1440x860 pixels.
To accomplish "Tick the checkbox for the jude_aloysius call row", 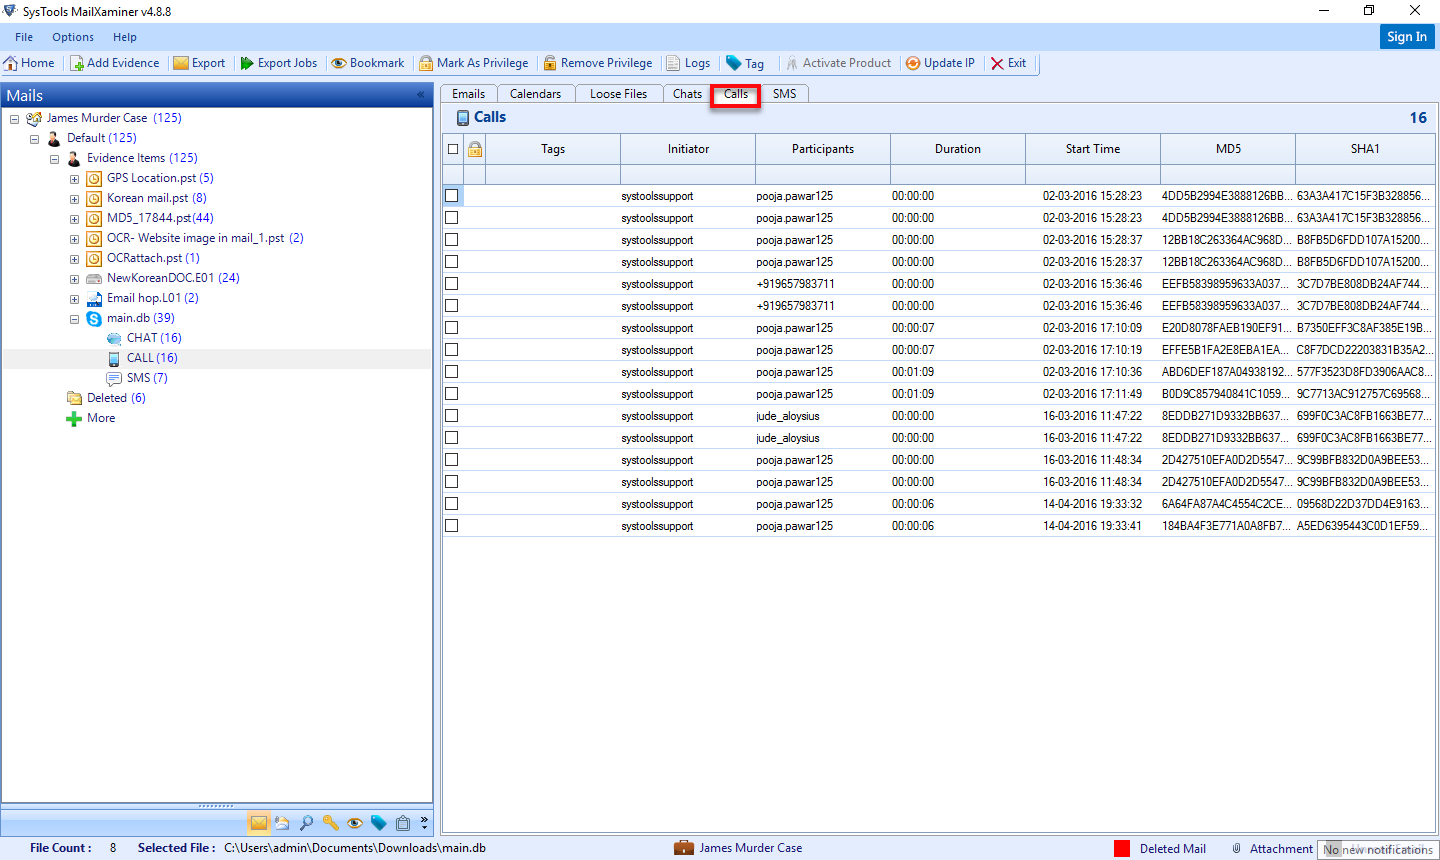I will (451, 415).
